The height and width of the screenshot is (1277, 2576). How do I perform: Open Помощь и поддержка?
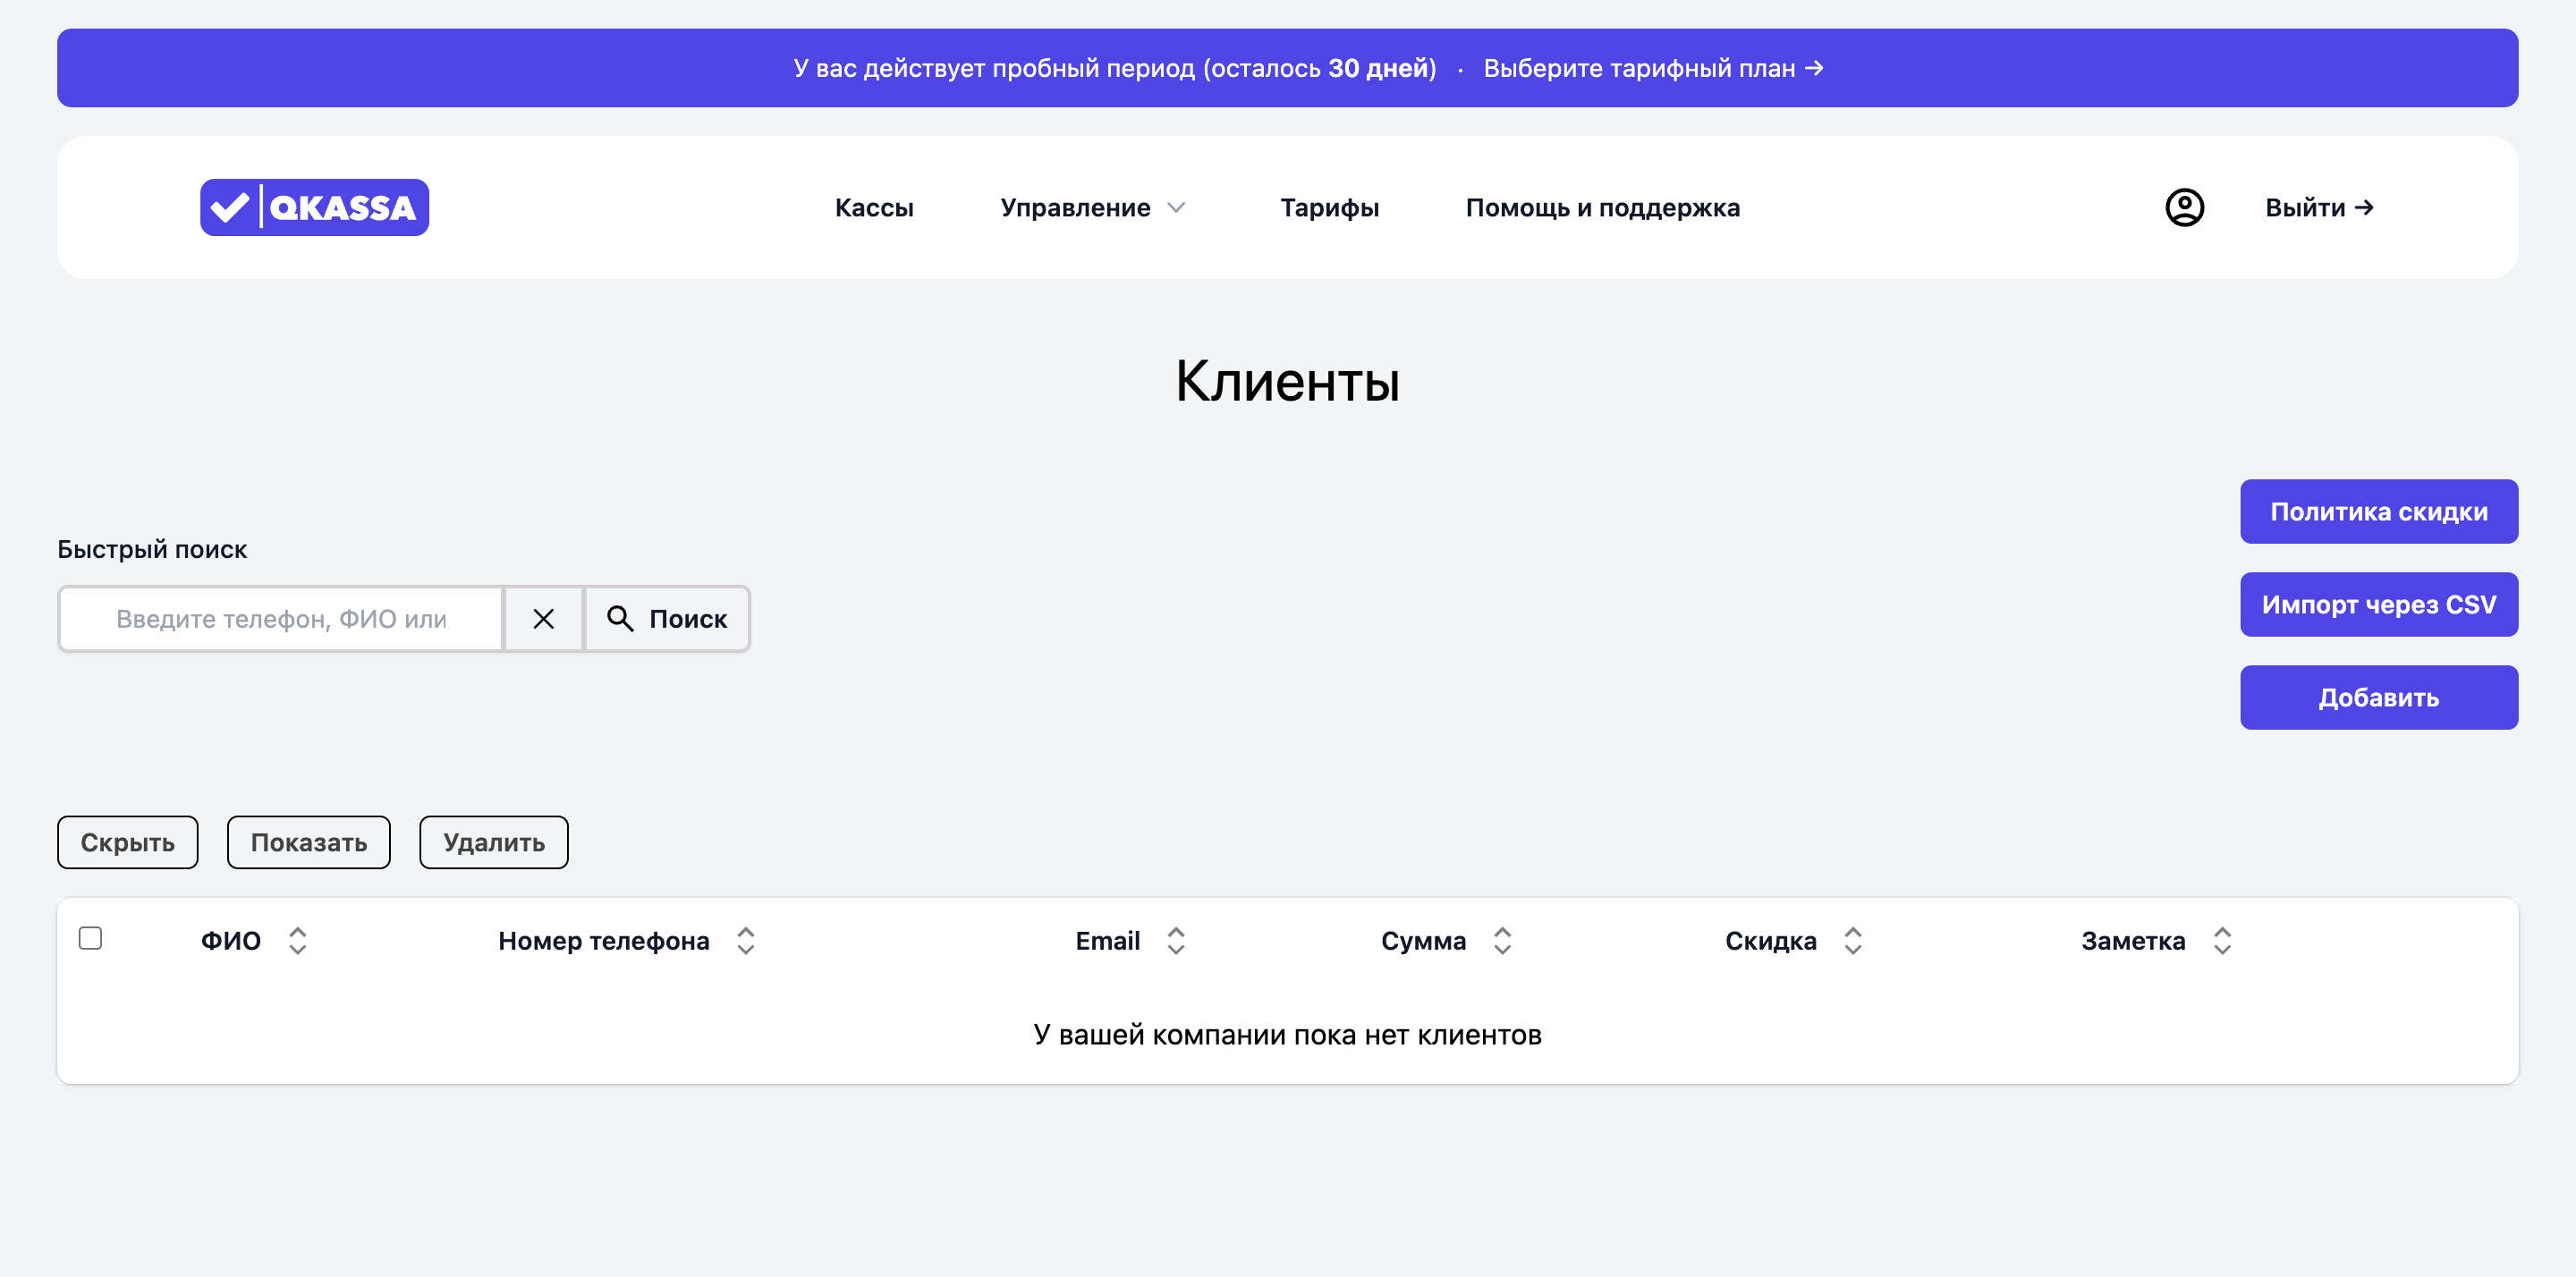(x=1602, y=207)
